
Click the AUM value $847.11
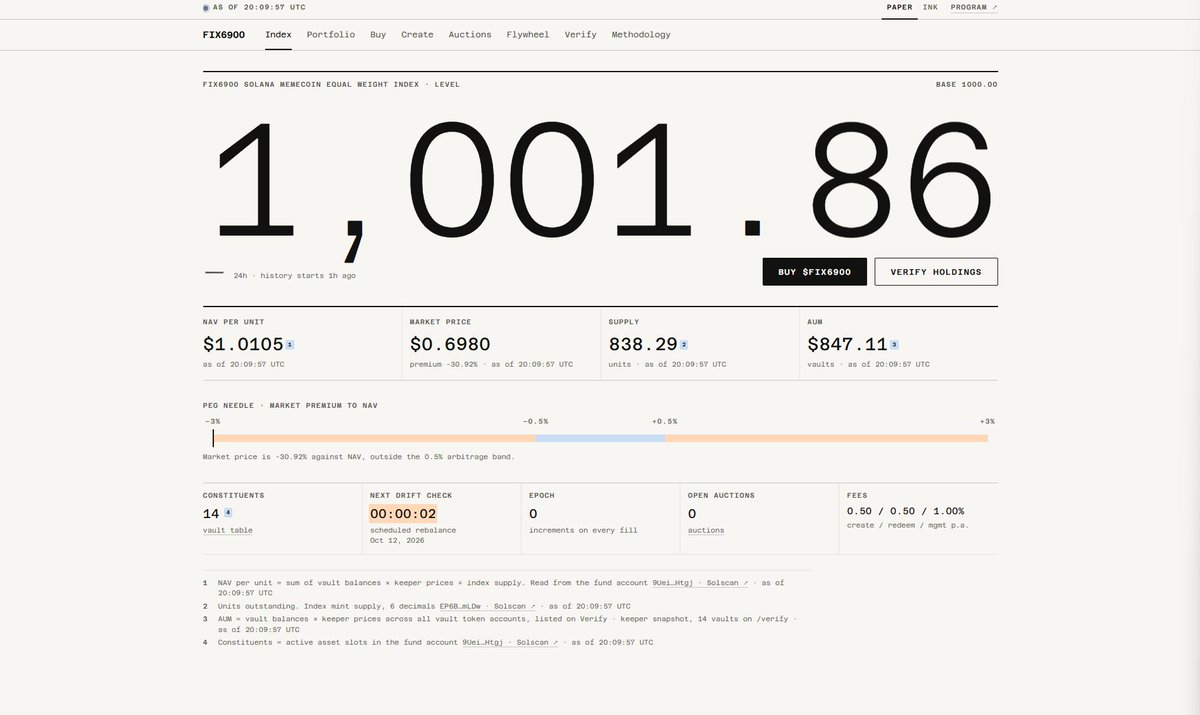tap(848, 344)
